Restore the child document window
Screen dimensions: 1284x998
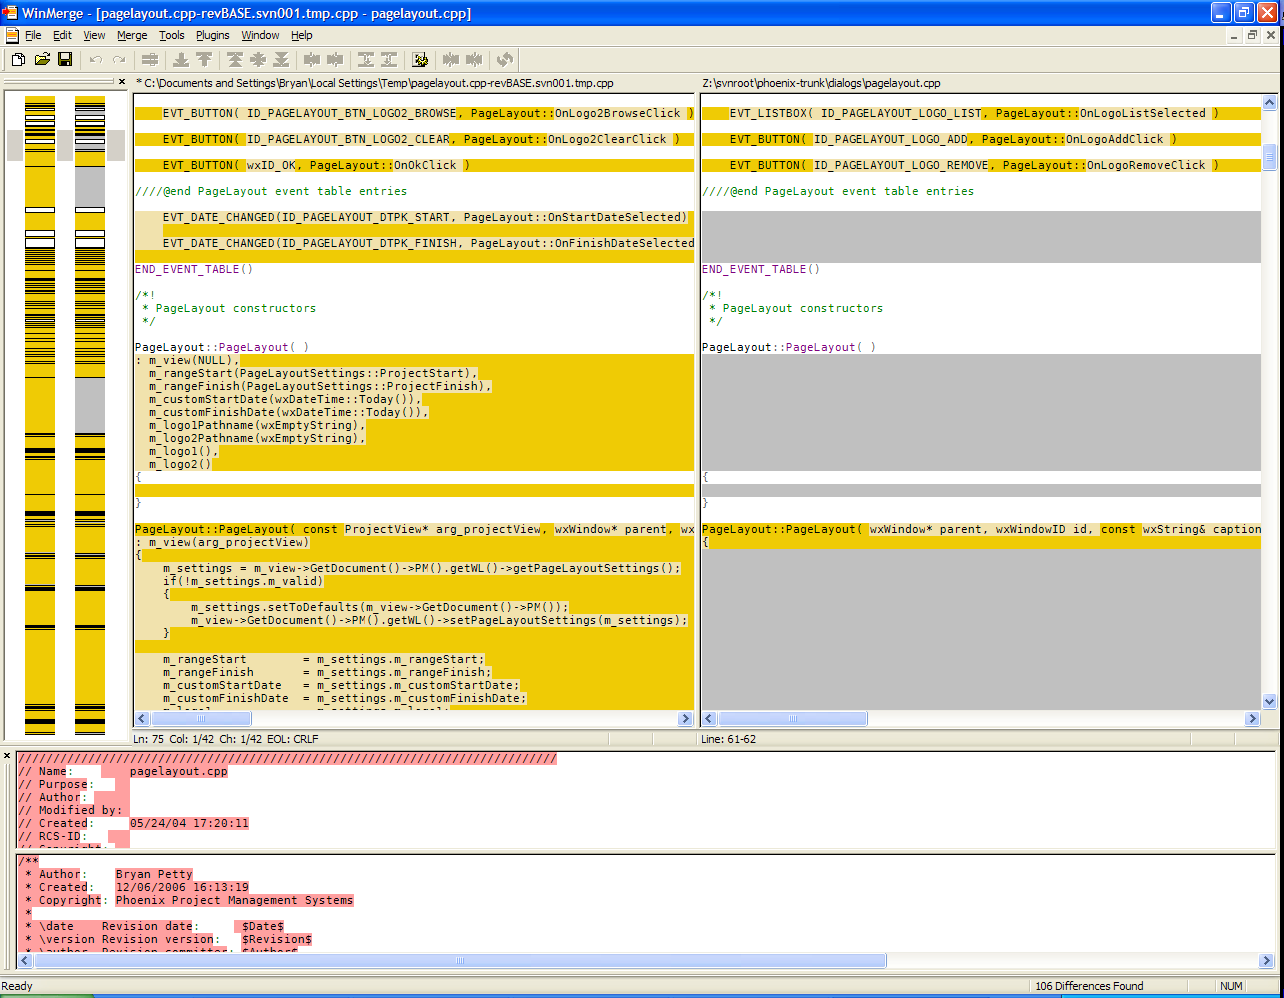coord(1251,35)
